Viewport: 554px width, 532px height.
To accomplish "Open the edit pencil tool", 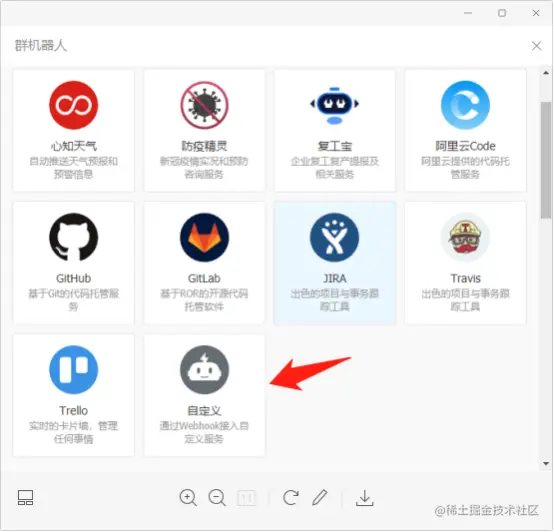I will tap(320, 497).
